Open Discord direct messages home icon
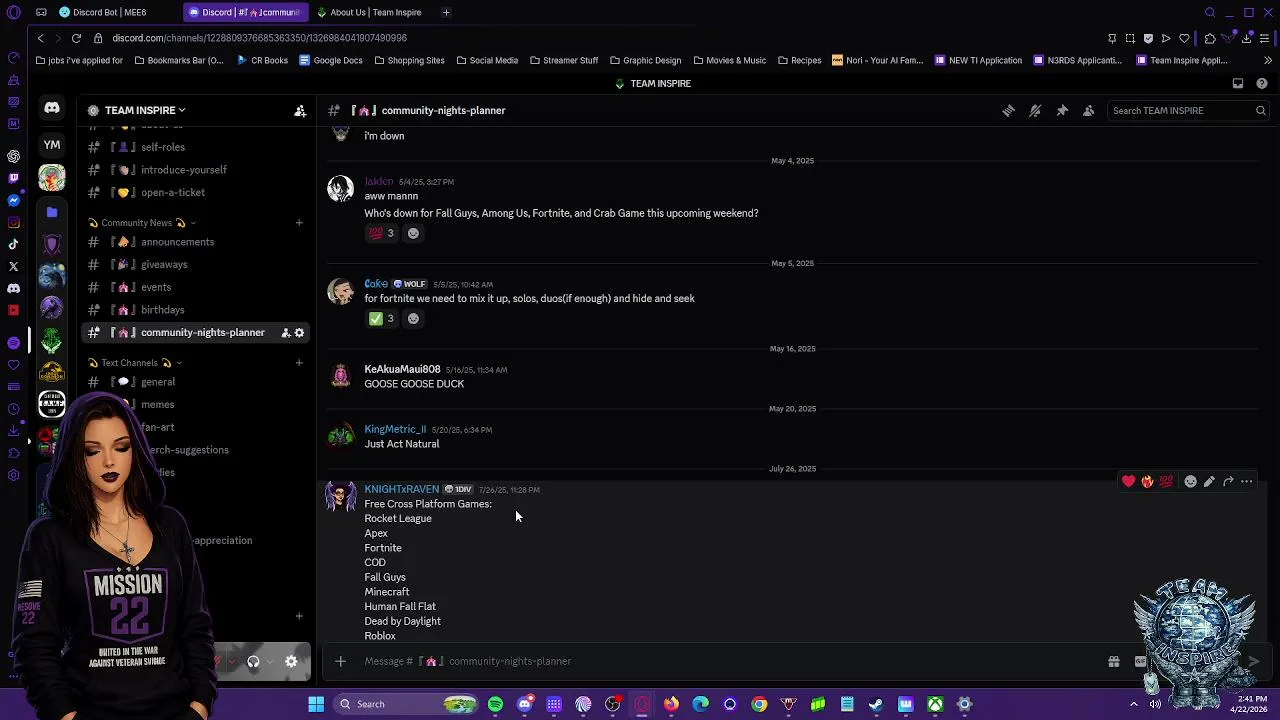The width and height of the screenshot is (1280, 720). (52, 108)
